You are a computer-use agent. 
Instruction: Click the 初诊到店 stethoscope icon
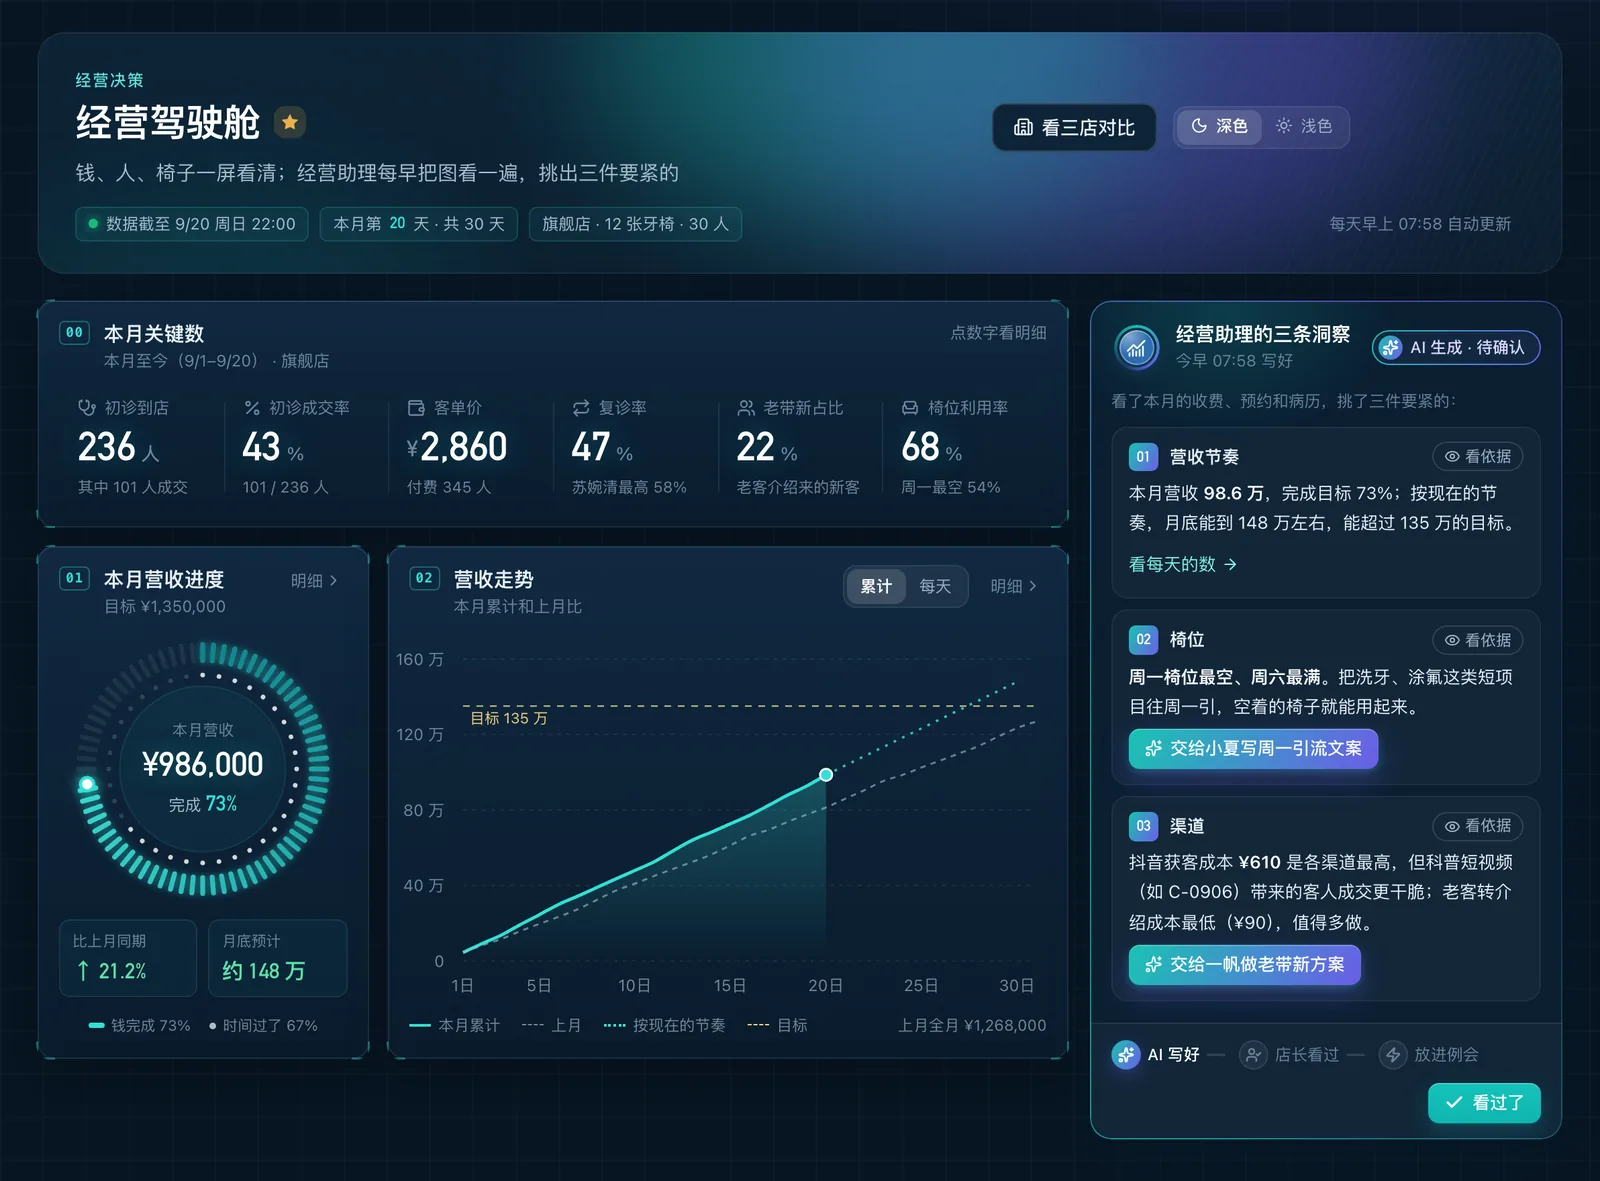[87, 408]
